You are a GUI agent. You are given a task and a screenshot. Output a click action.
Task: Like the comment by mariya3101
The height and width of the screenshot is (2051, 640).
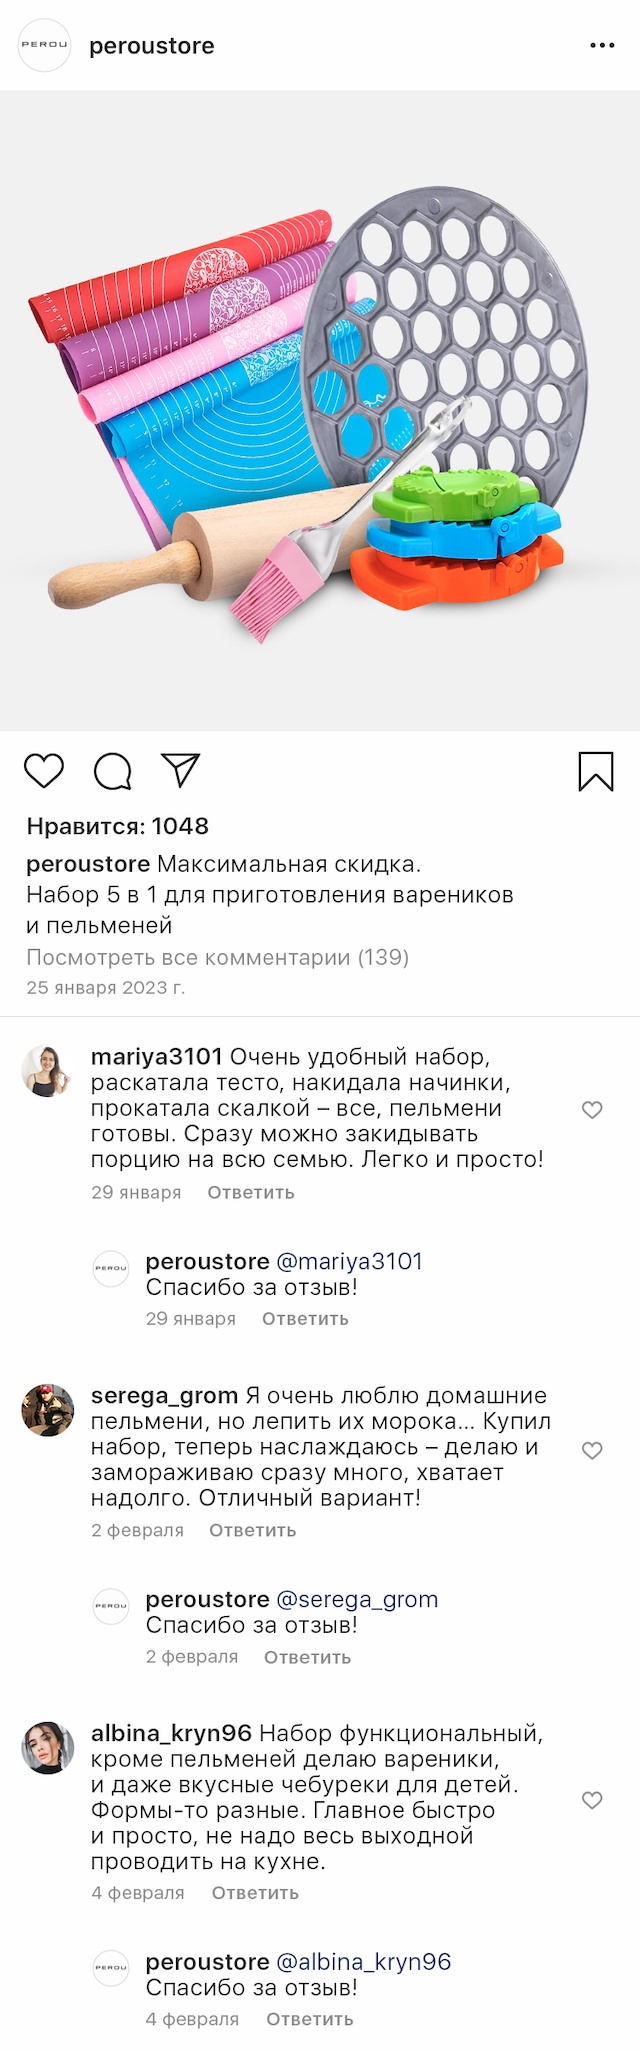click(x=592, y=1110)
